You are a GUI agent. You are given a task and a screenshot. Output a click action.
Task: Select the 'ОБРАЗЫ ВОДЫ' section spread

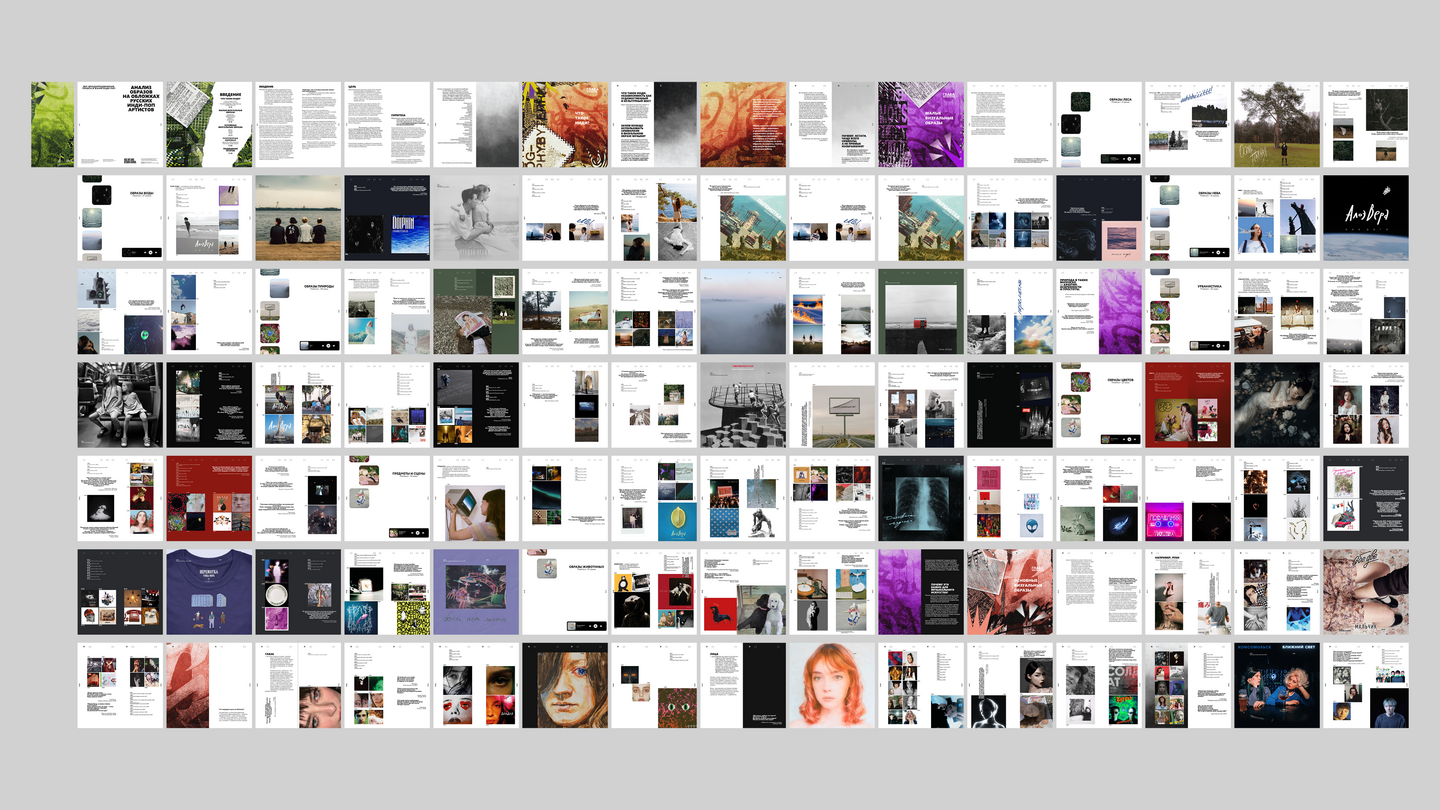121,218
